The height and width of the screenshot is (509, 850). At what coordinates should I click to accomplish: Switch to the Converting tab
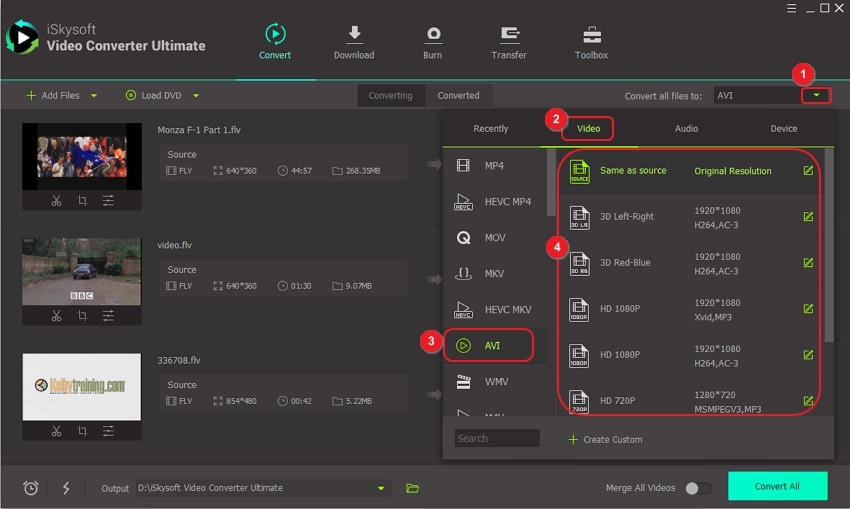click(x=390, y=95)
